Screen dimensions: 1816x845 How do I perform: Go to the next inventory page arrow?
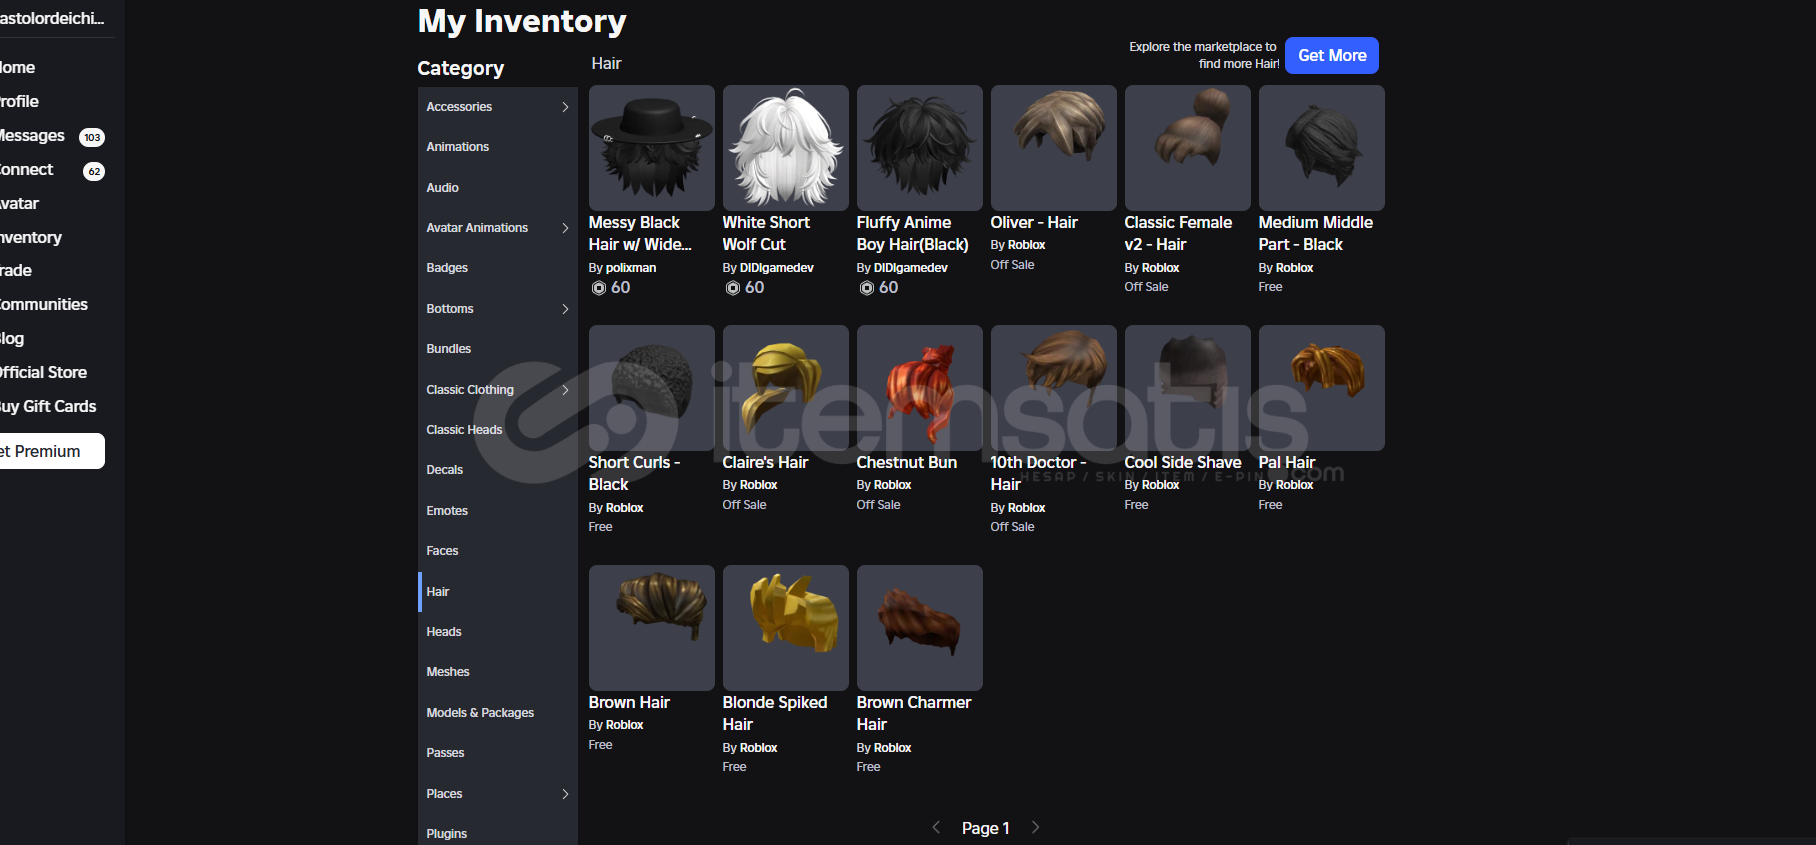[1035, 827]
